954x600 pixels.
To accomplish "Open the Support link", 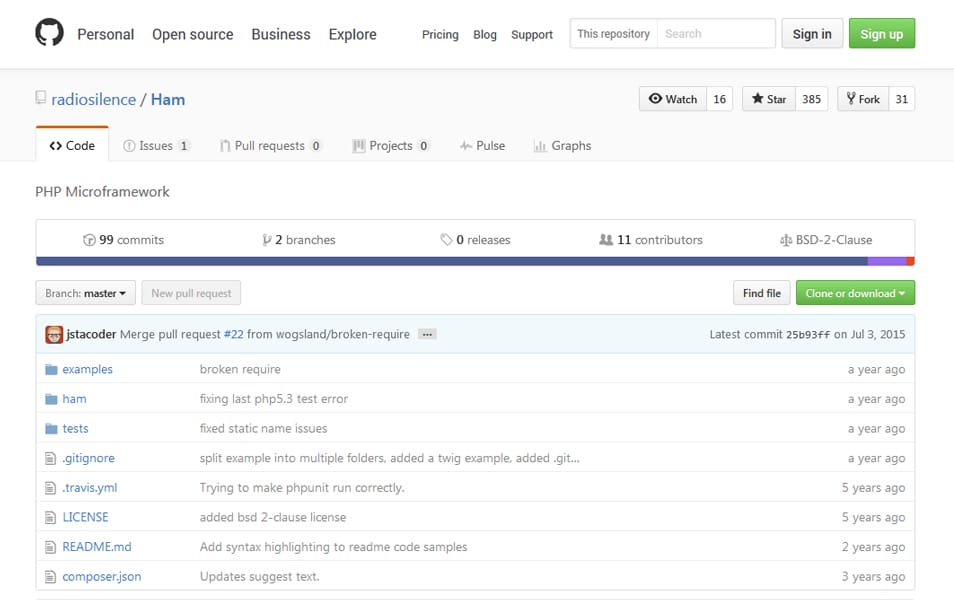I will [x=532, y=35].
